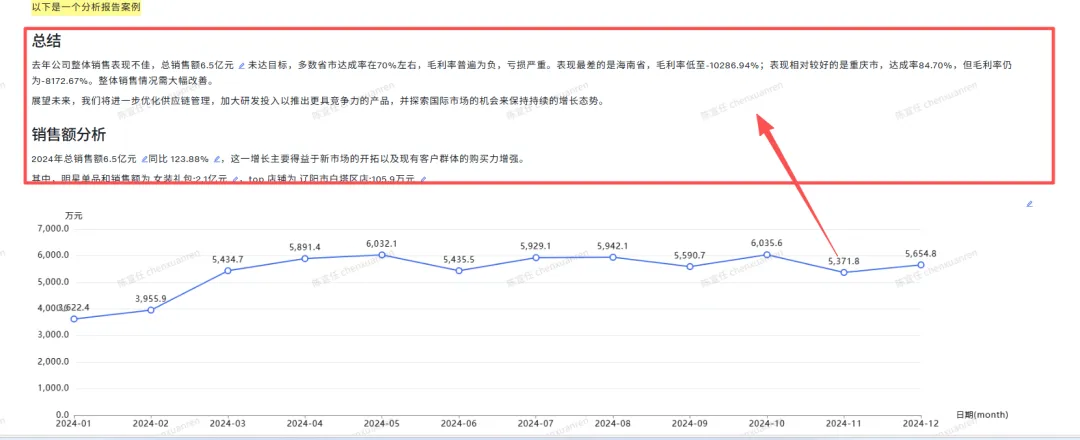The image size is (1080, 440).
Task: Click the 总结 heading
Action: [x=46, y=41]
